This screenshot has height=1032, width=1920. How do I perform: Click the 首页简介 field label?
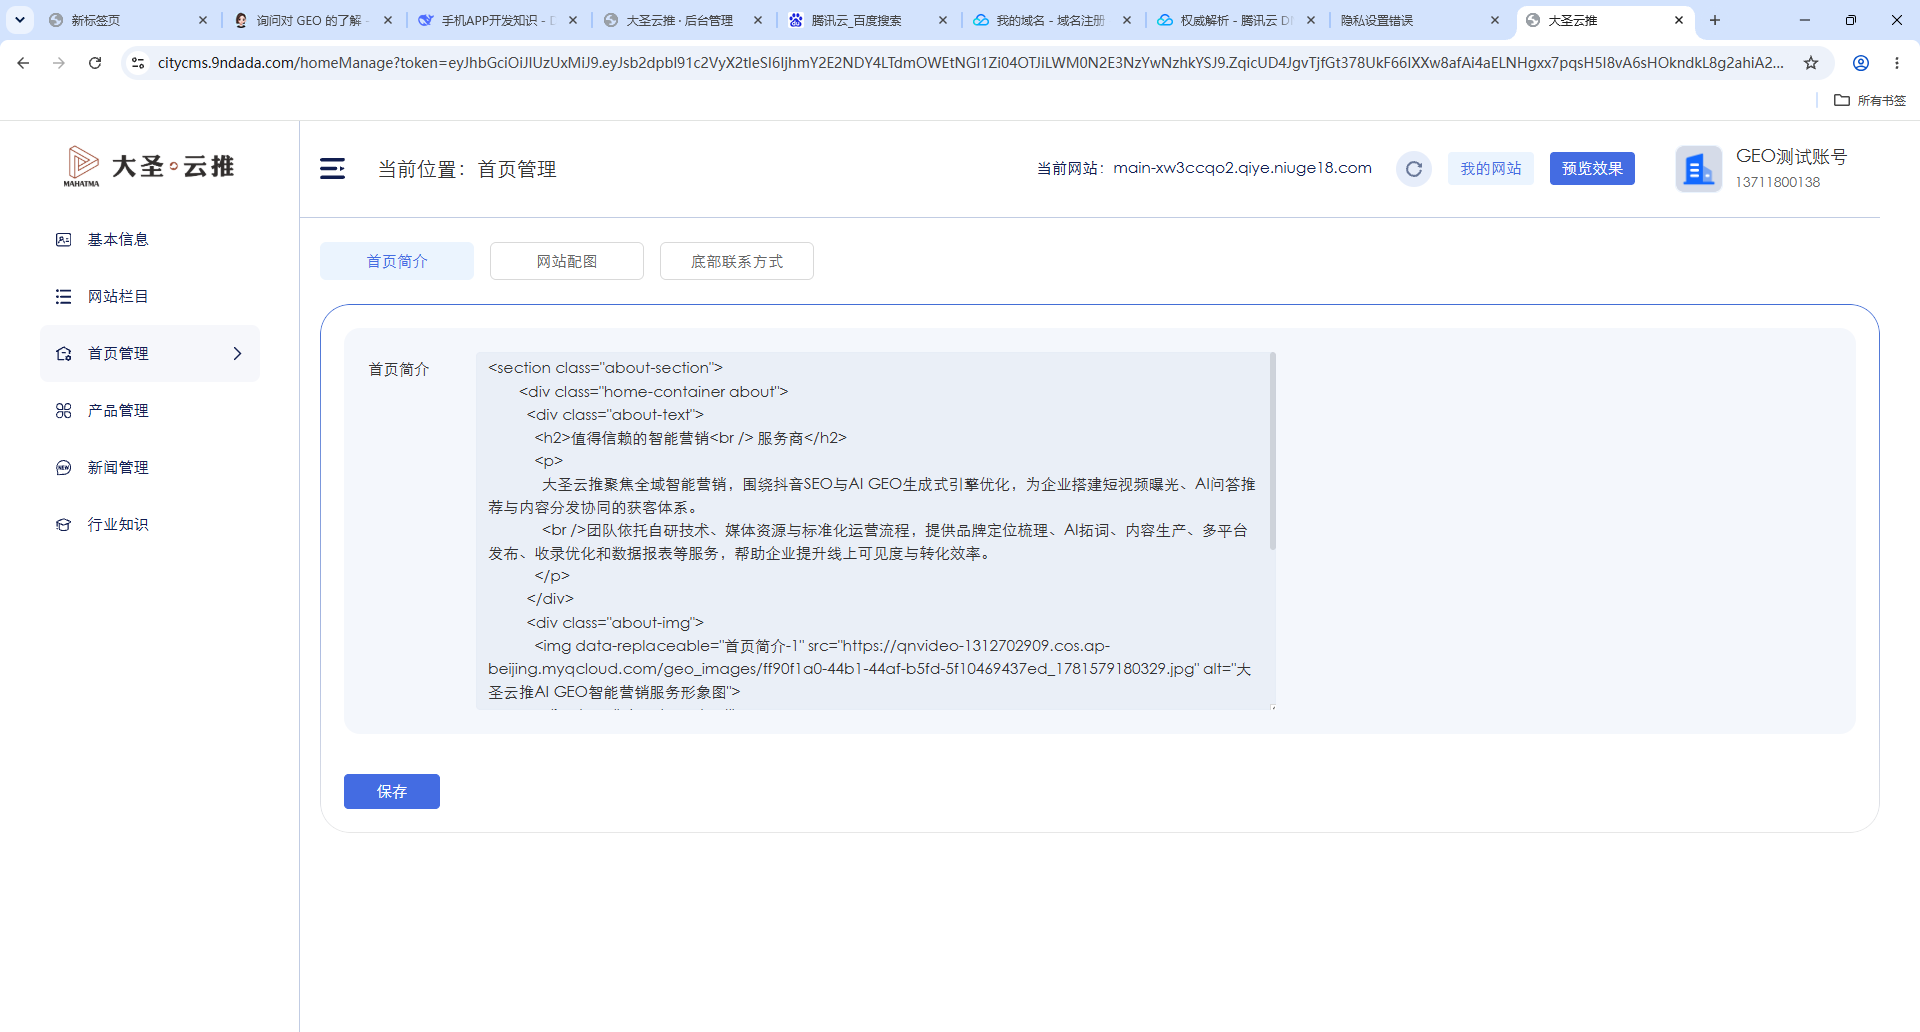(x=399, y=370)
